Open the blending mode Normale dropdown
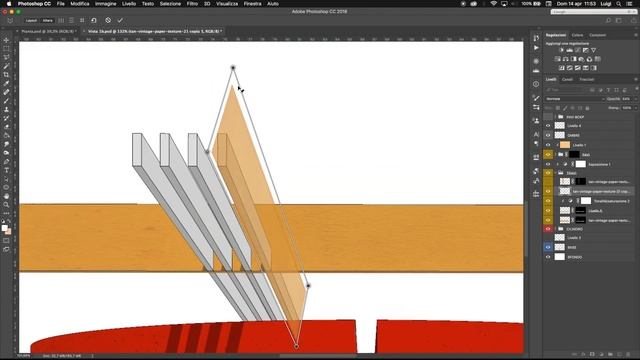 click(x=575, y=99)
